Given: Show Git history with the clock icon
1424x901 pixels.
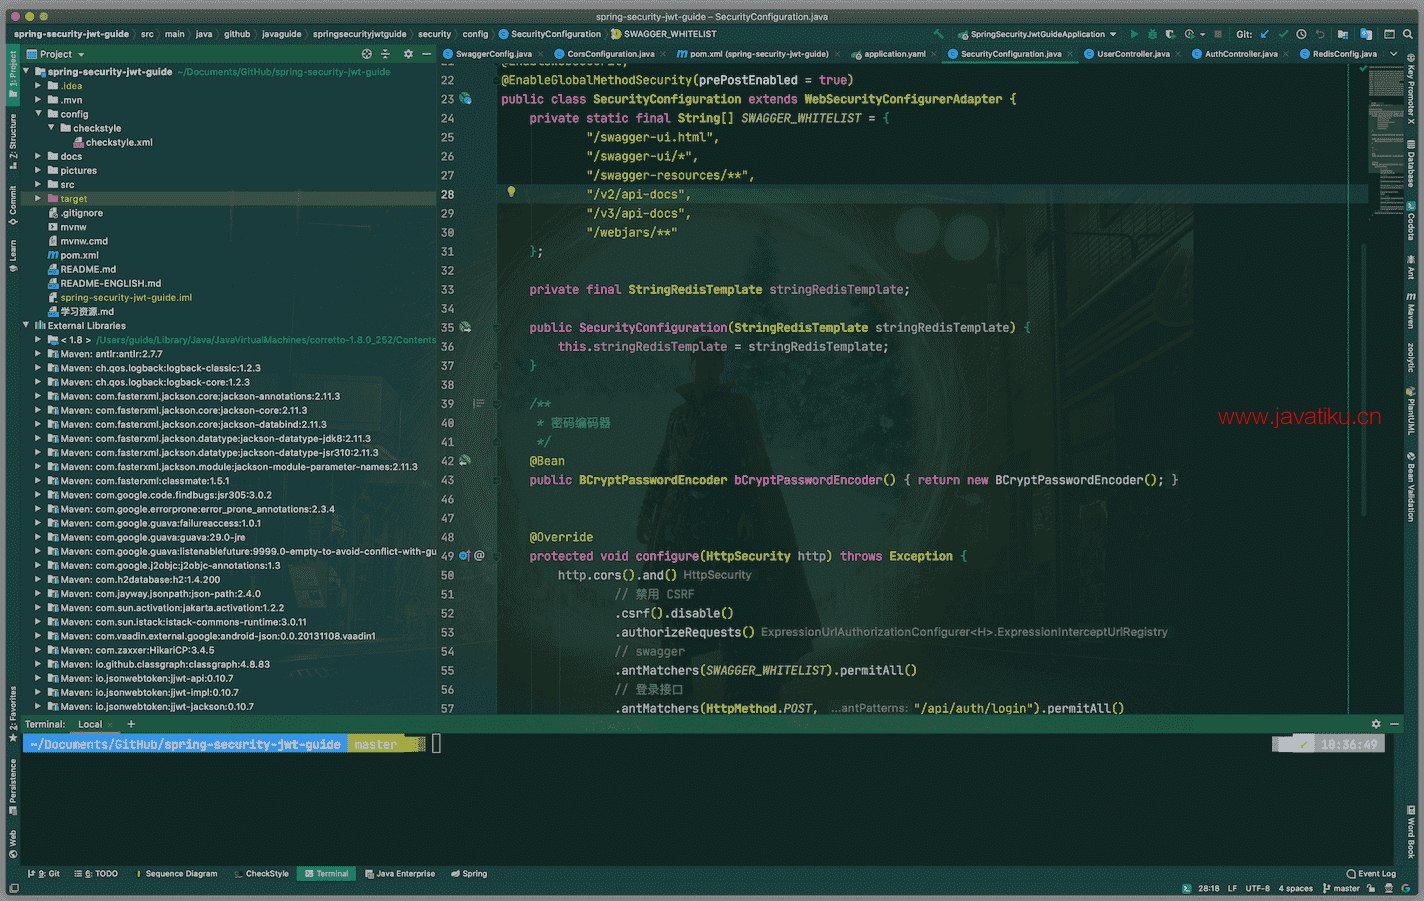Looking at the screenshot, I should 1301,34.
